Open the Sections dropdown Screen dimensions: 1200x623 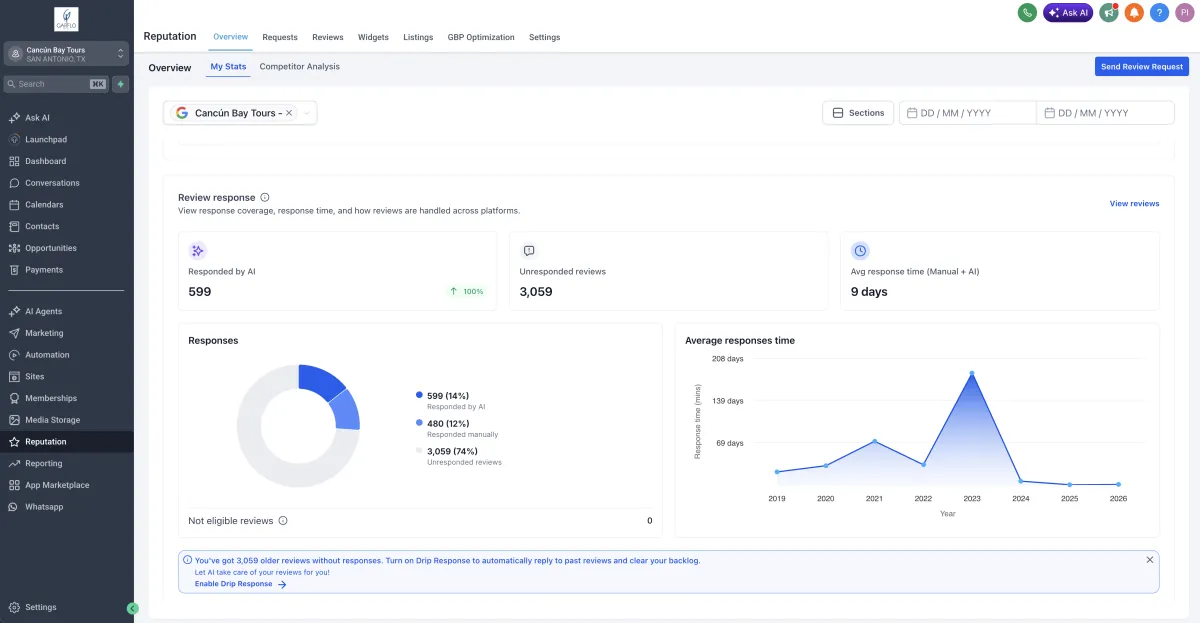point(858,113)
